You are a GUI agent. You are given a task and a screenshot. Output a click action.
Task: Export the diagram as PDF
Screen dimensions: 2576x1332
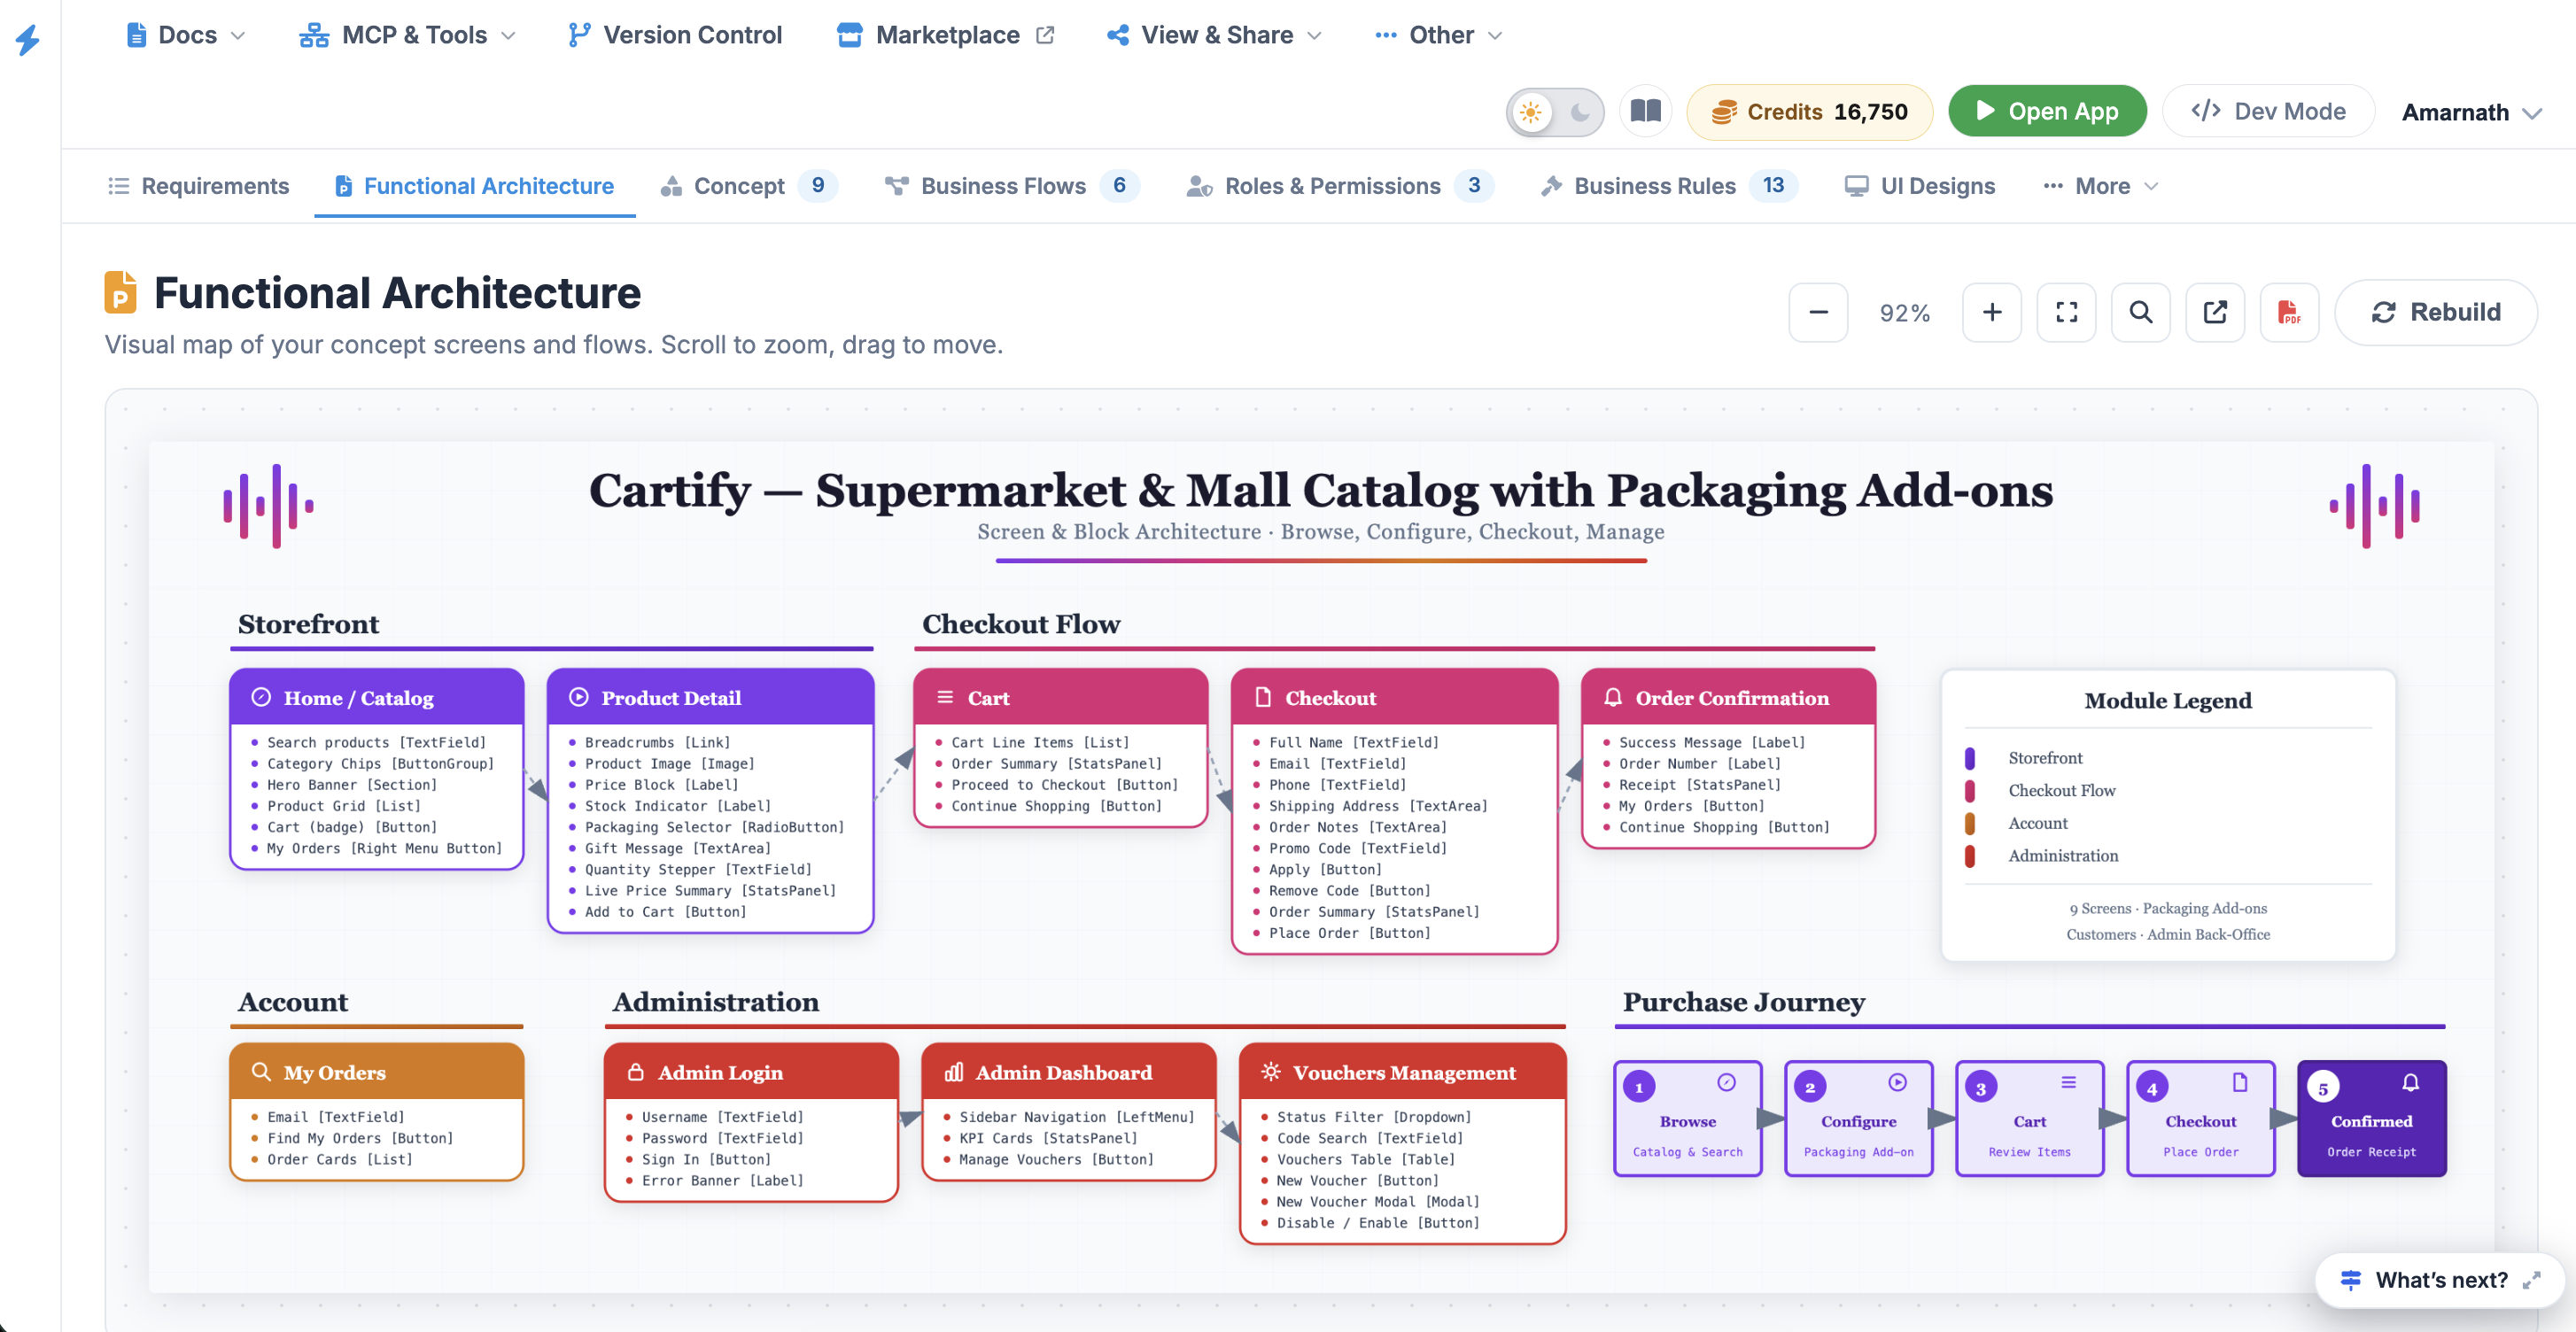2289,312
